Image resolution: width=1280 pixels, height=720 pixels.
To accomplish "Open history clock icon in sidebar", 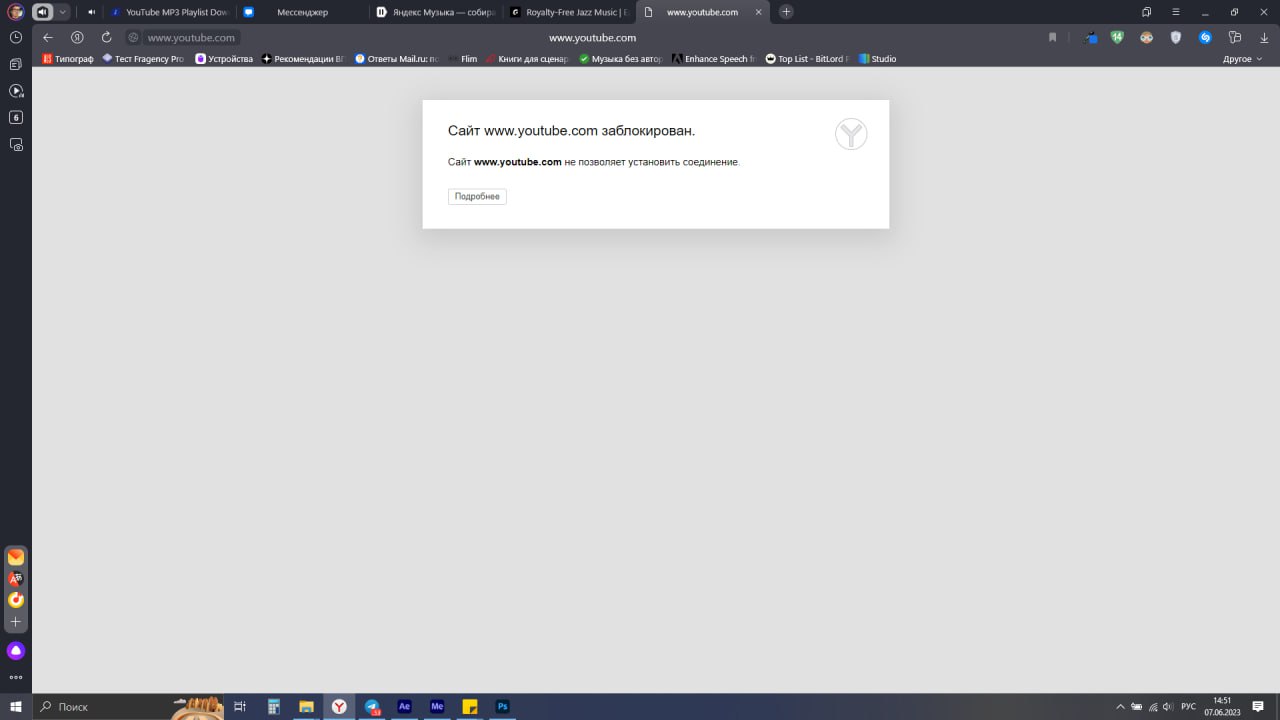I will coord(16,37).
